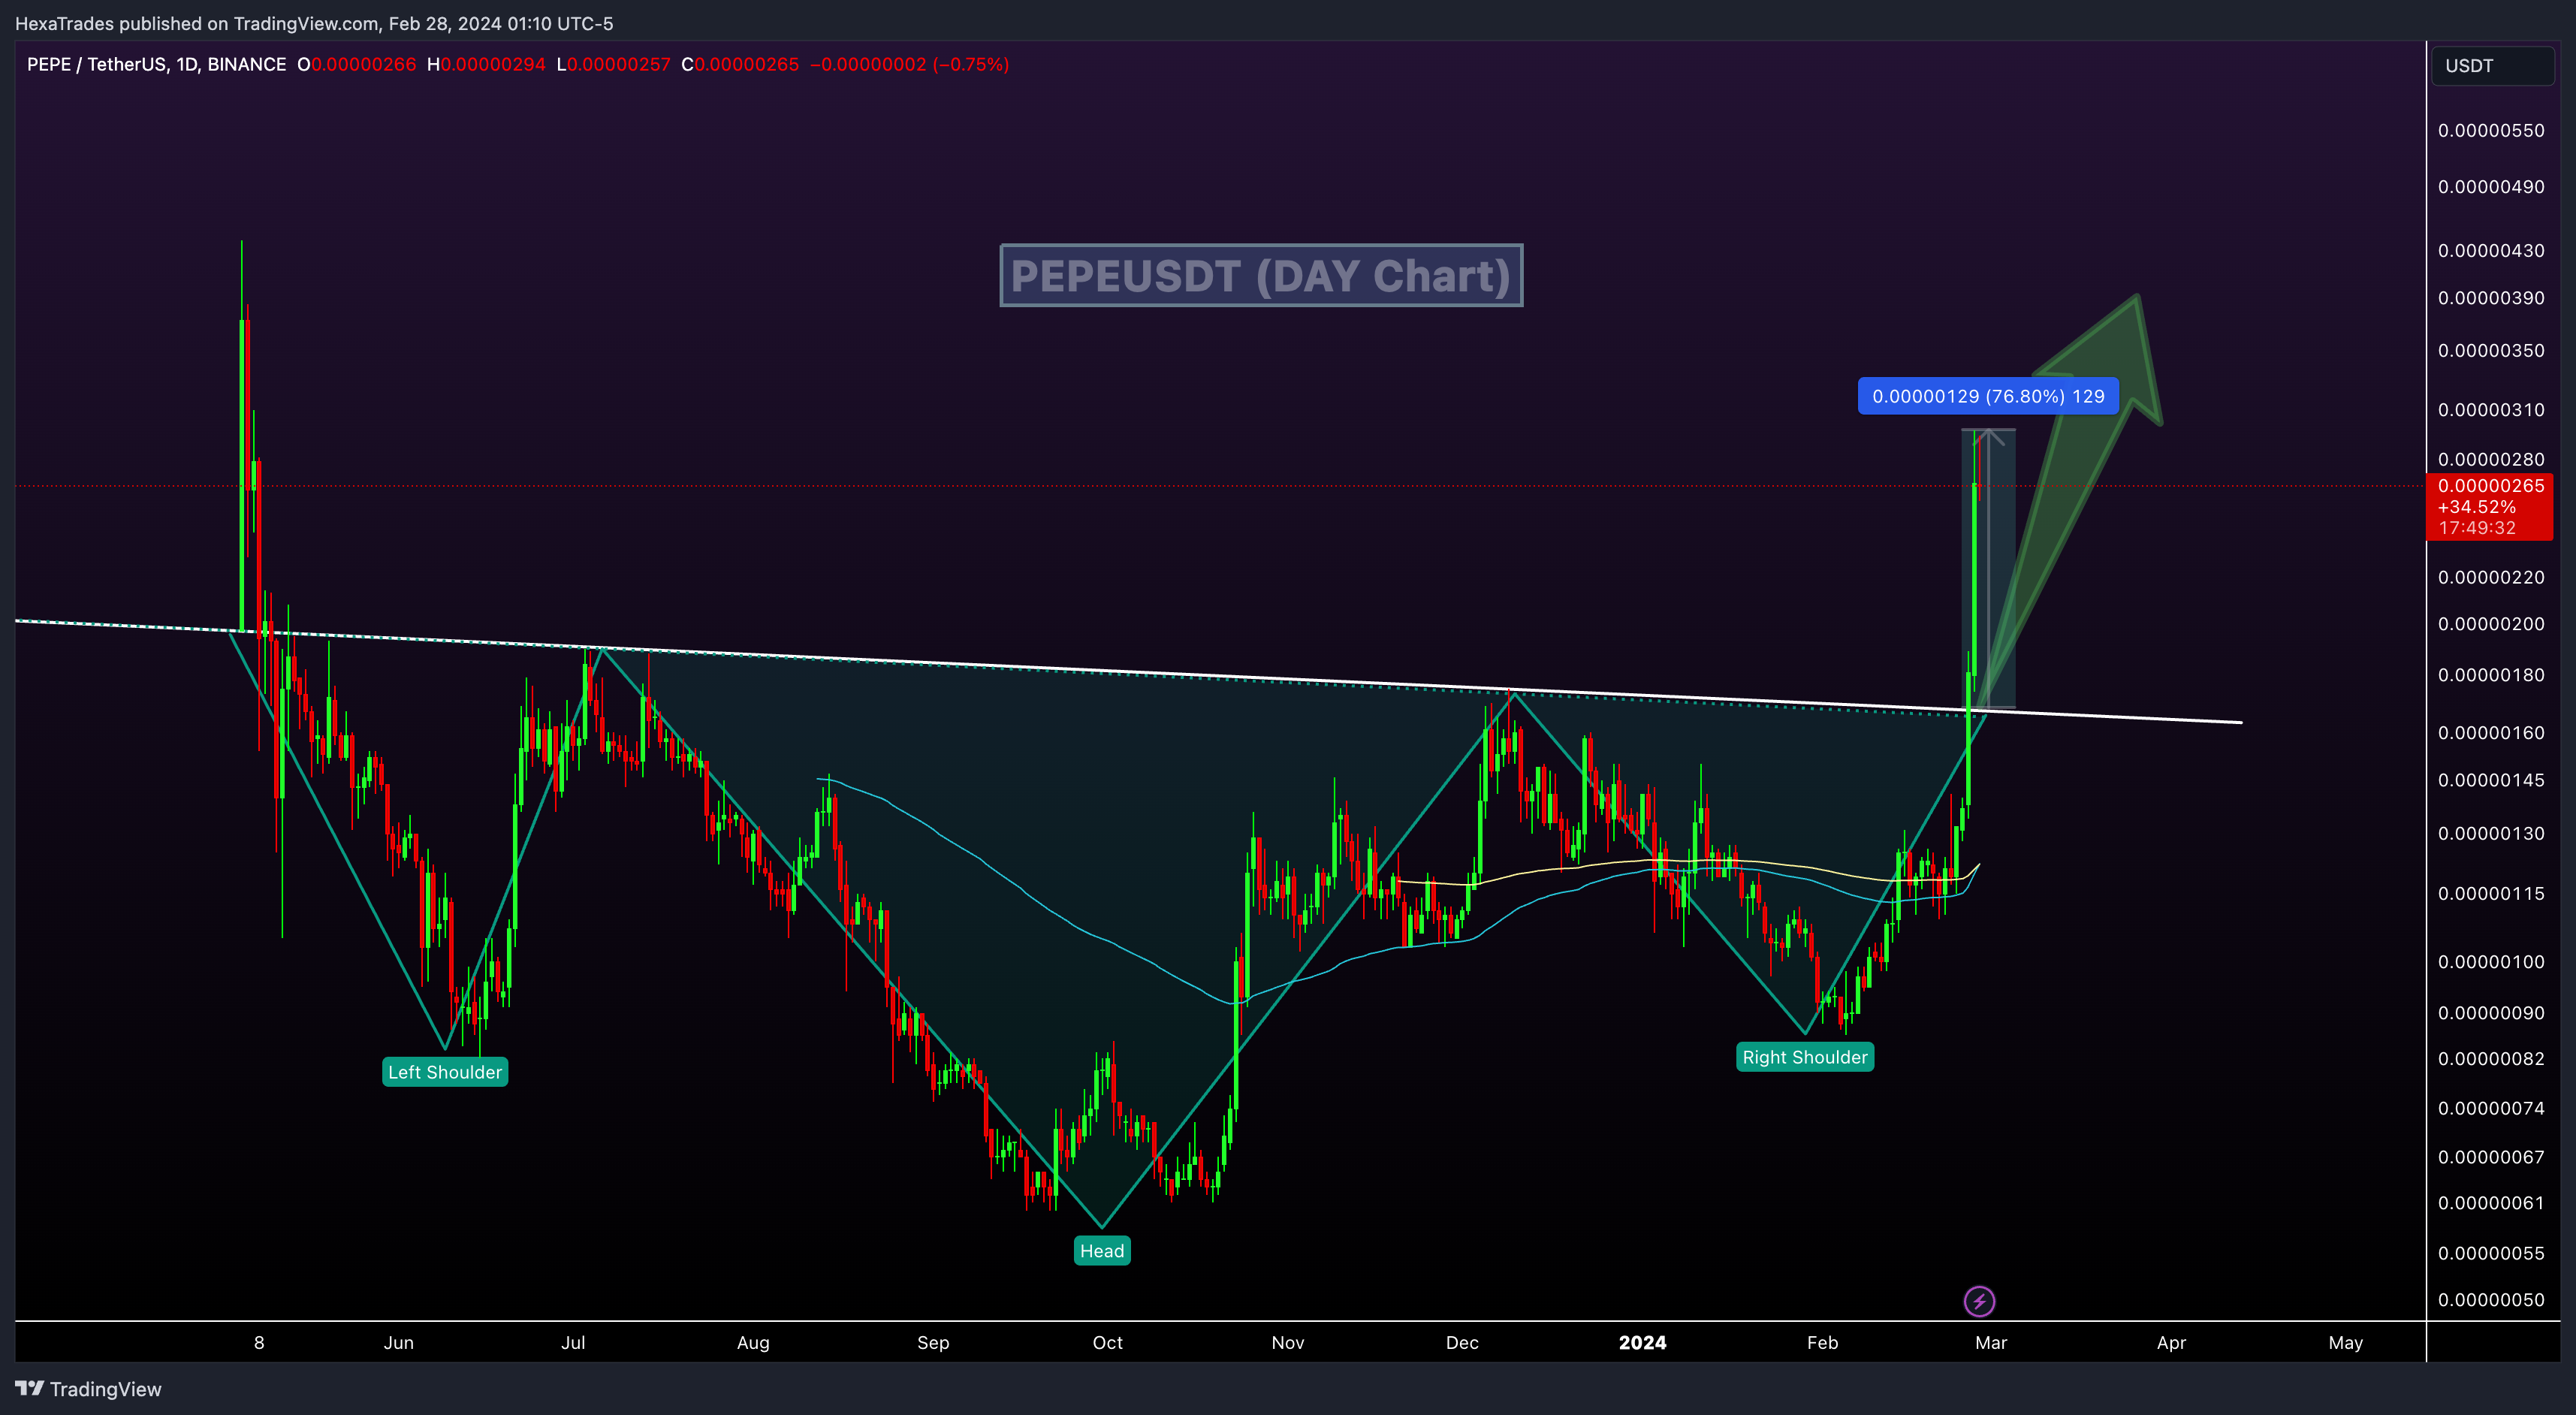
Task: Click the 0.00000090 price axis label
Action: [x=2491, y=1013]
